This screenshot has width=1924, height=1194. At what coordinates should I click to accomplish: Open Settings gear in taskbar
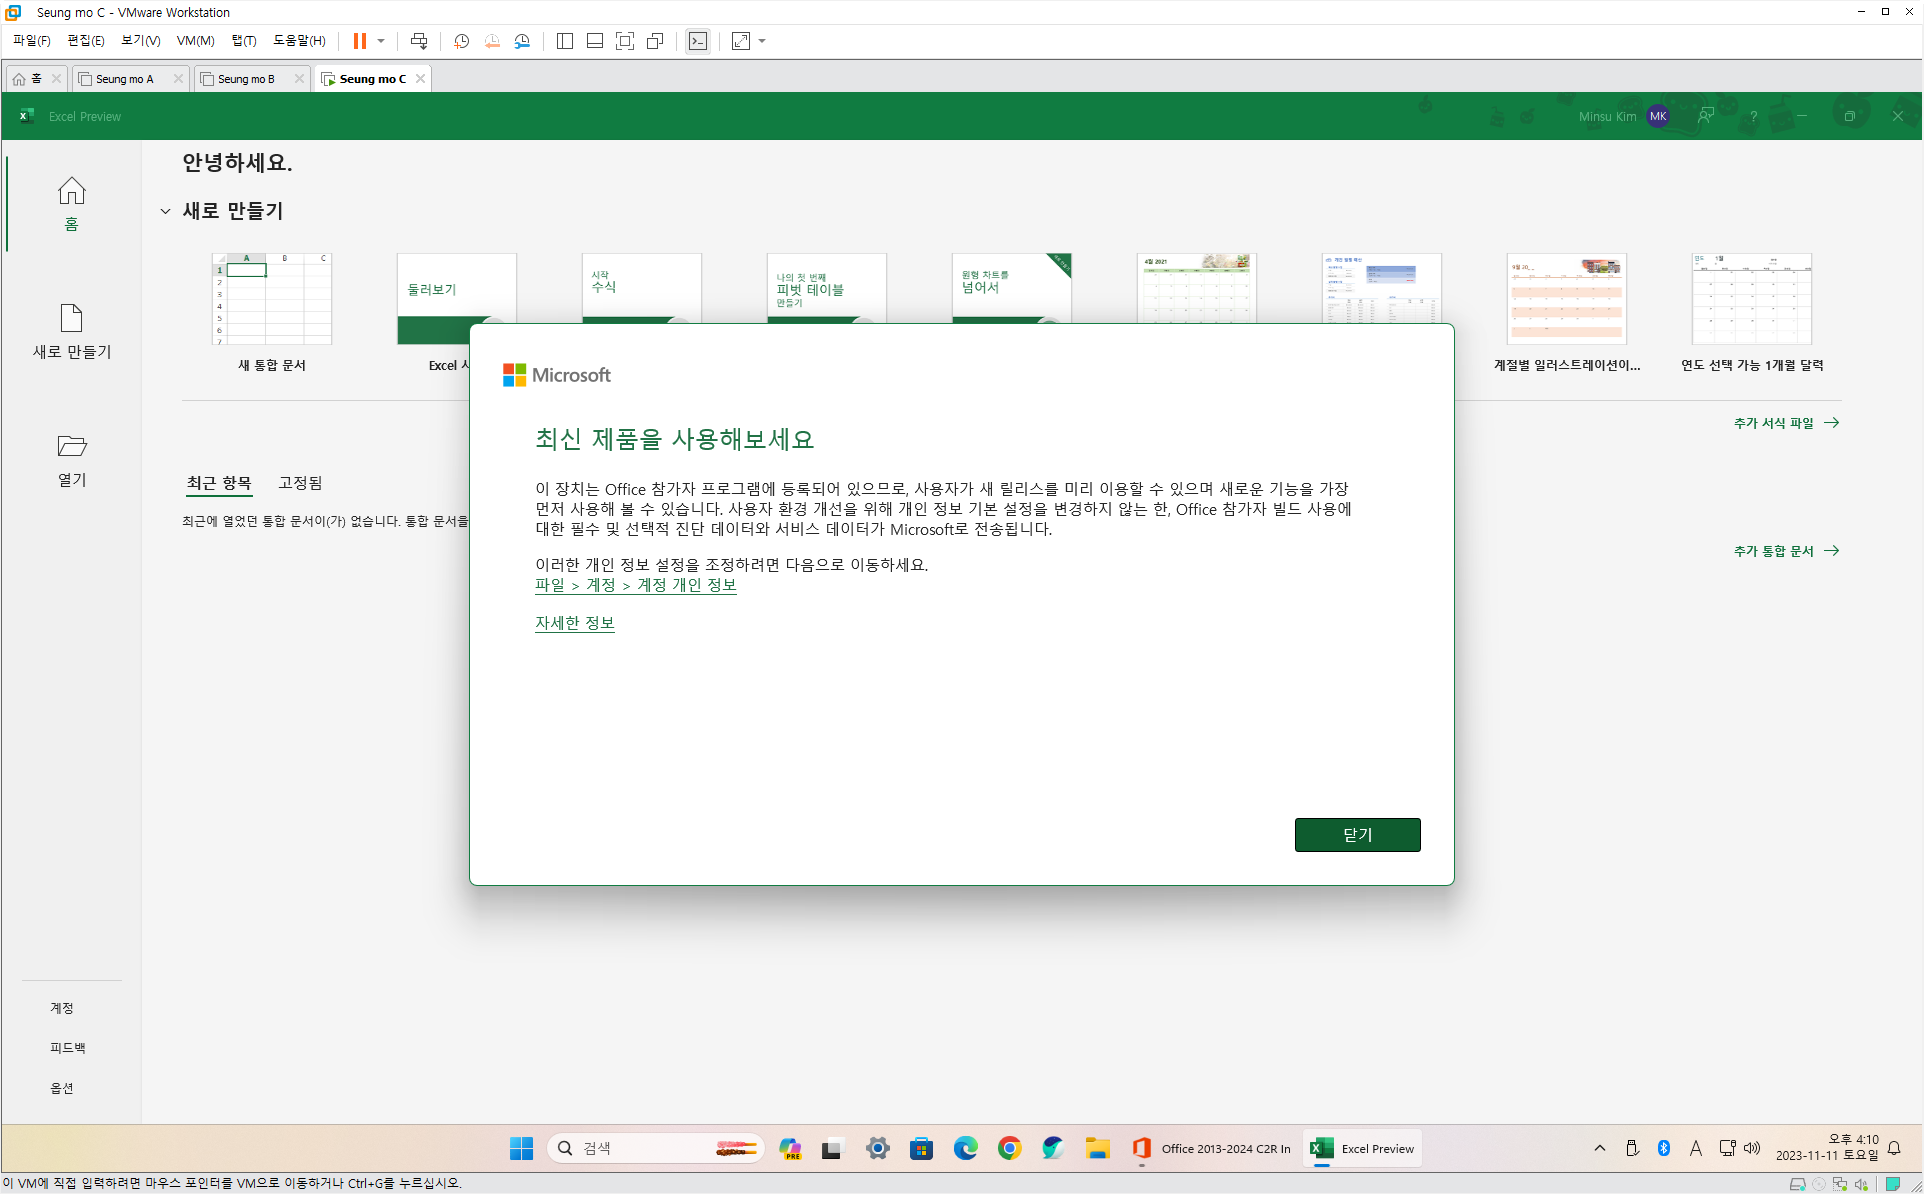tap(877, 1148)
